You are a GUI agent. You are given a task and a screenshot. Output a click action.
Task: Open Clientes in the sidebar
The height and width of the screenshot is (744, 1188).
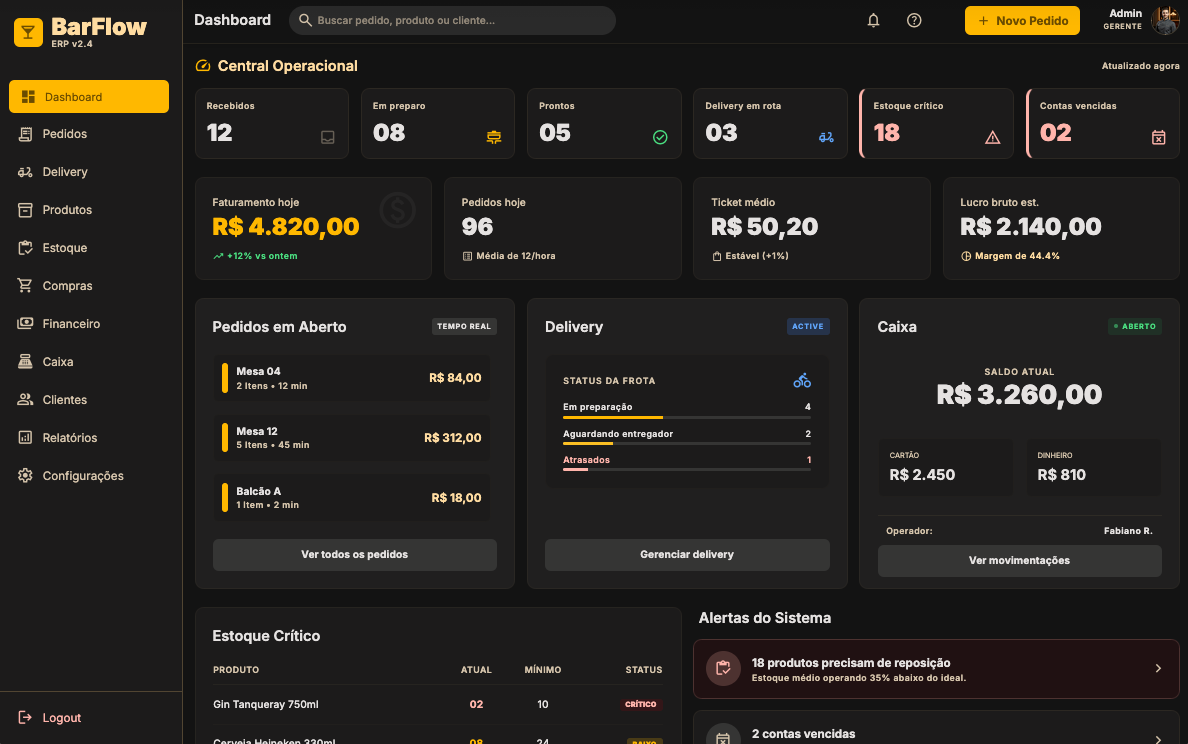89,399
